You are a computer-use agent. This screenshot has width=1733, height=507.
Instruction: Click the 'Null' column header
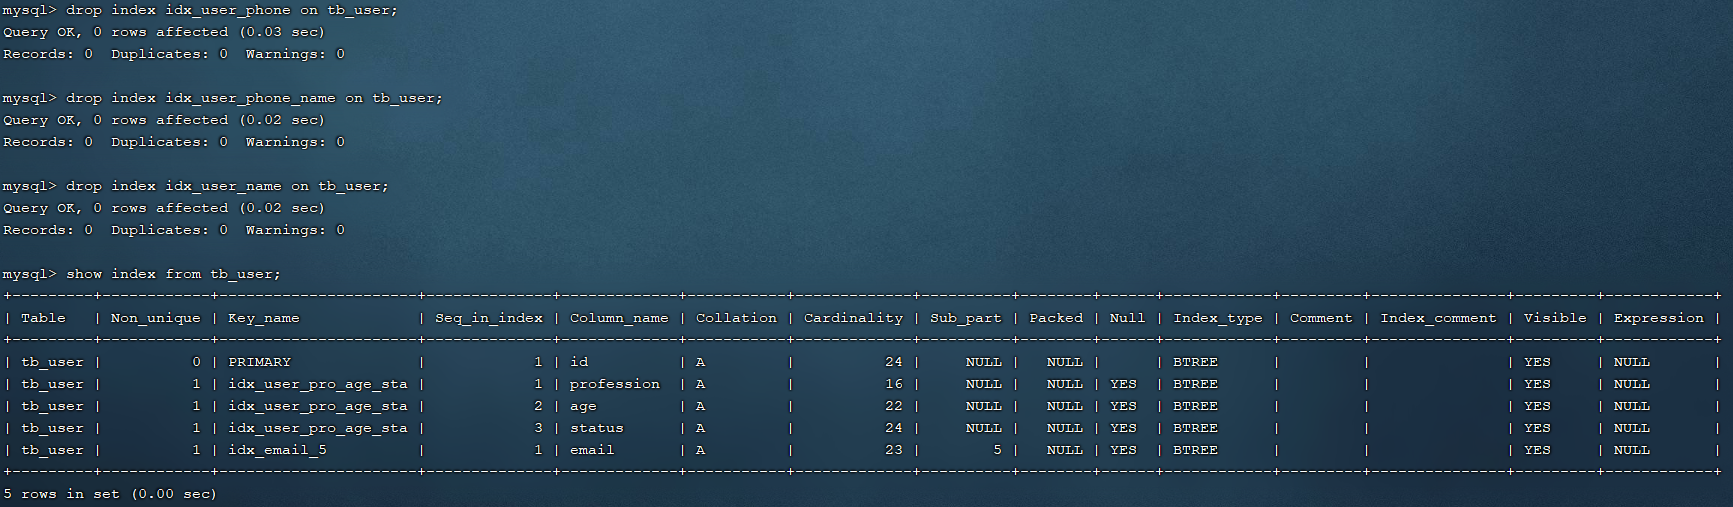(1127, 318)
